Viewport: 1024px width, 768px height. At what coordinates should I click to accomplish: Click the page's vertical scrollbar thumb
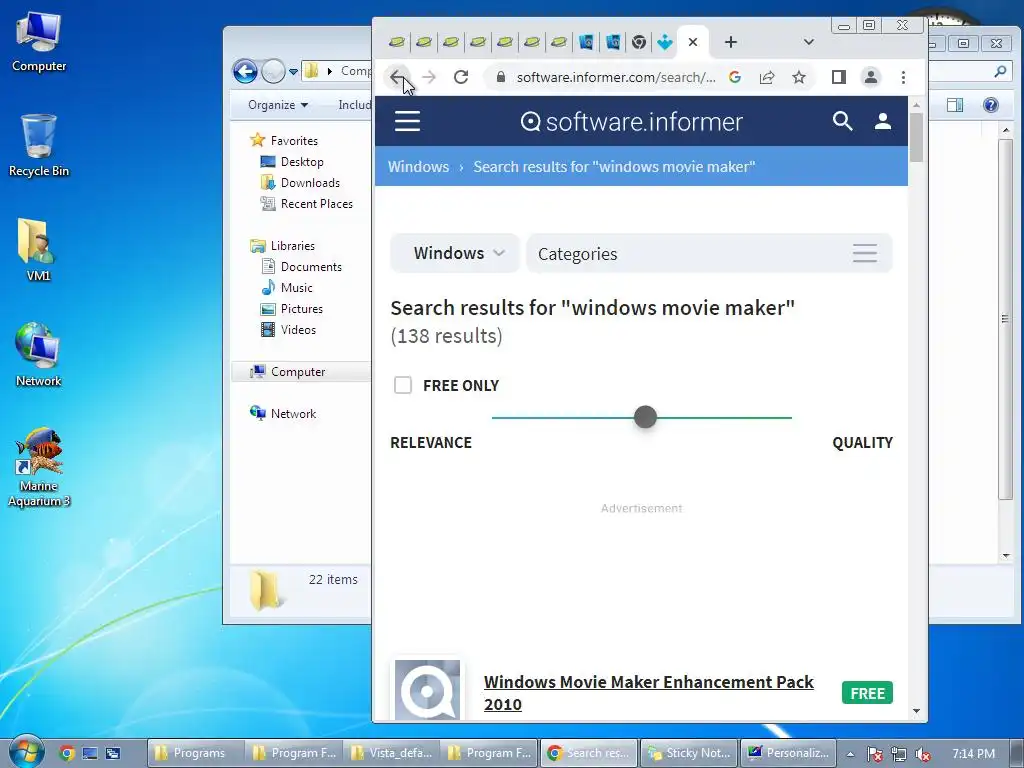[x=916, y=137]
